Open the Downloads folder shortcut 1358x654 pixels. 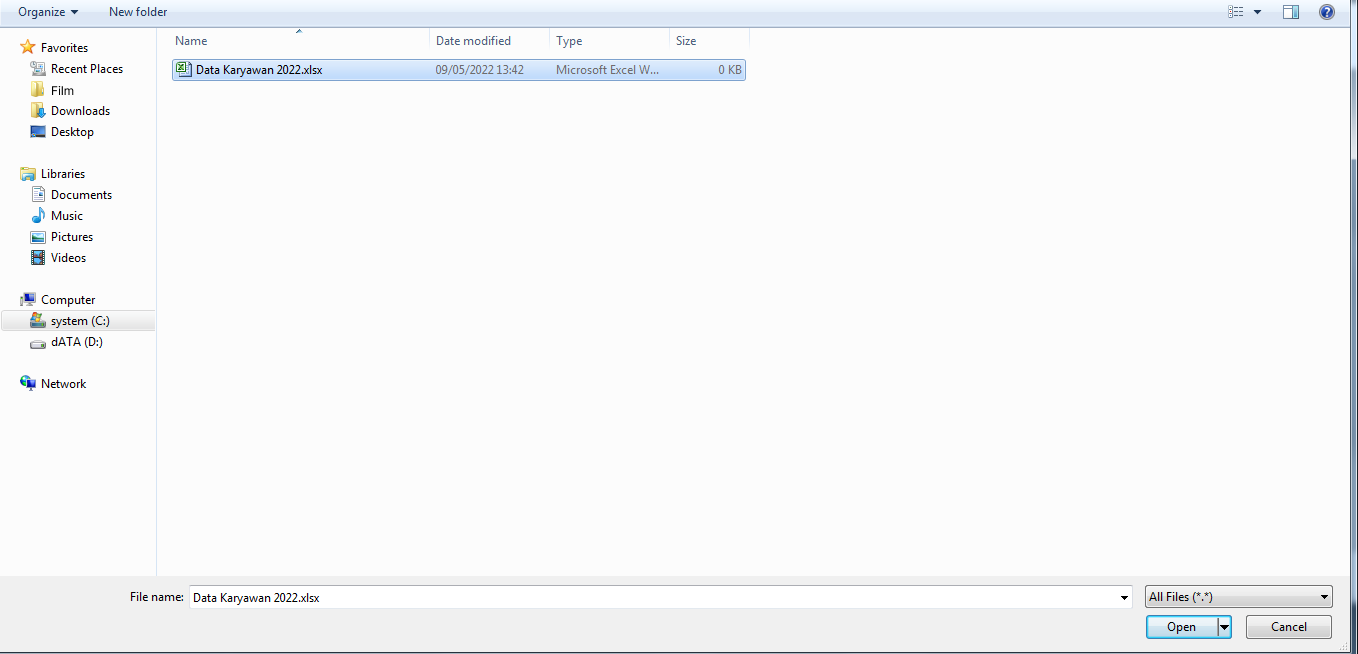pos(80,111)
